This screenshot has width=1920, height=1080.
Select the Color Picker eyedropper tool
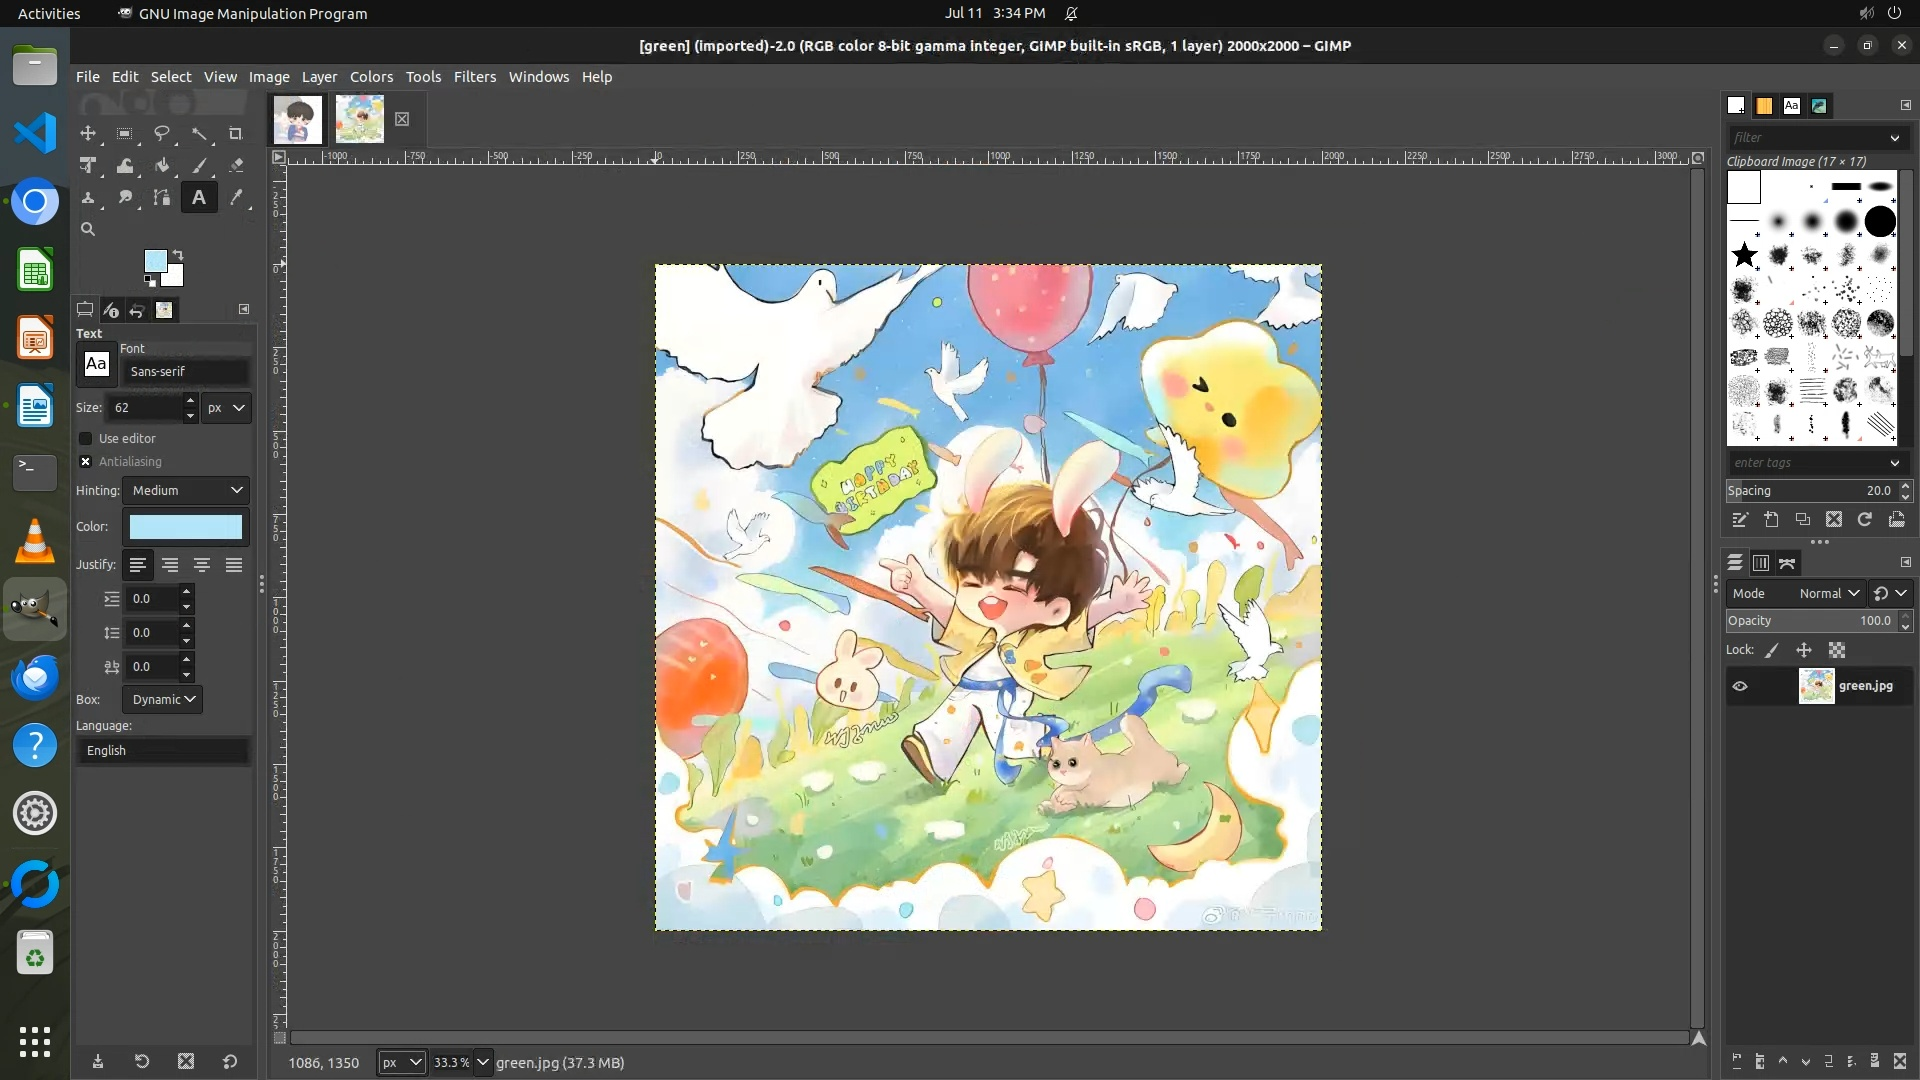(236, 198)
